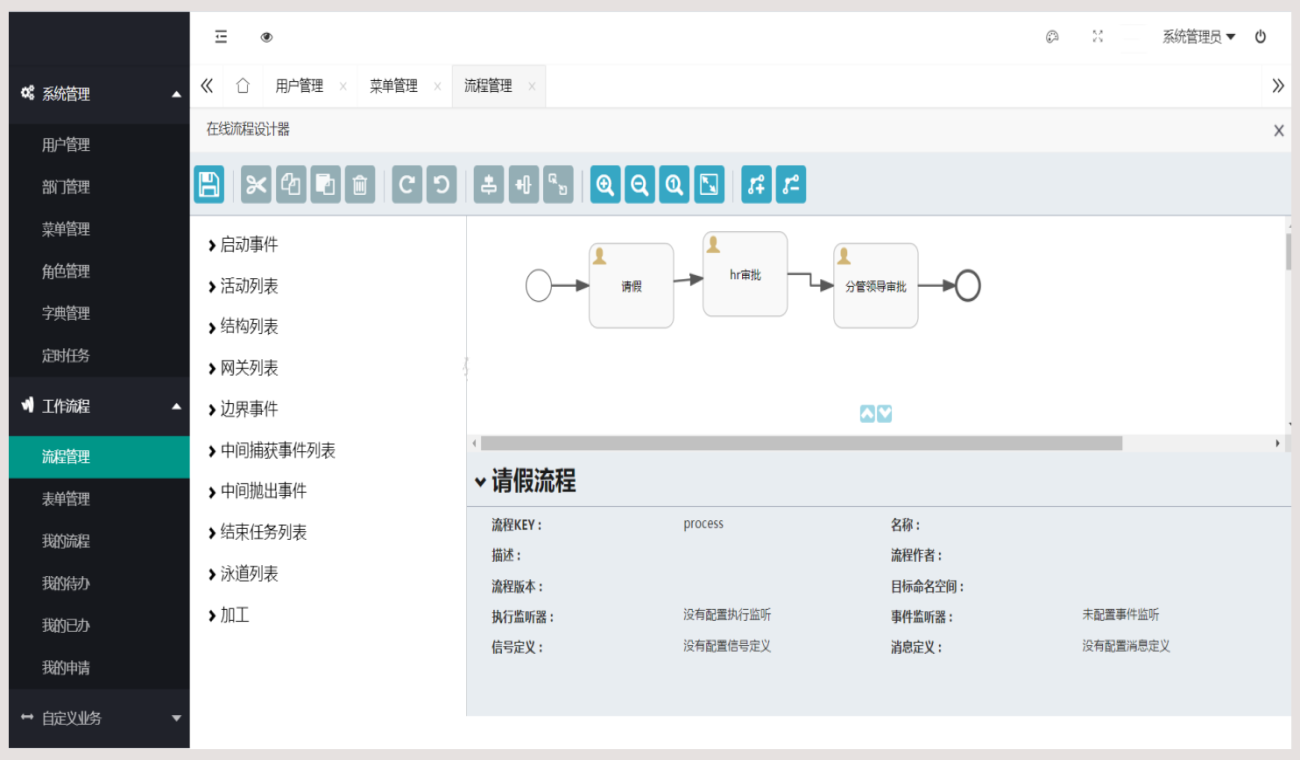This screenshot has height=760, width=1300.
Task: Click the align horizontal icon in the toolbar
Action: [524, 185]
